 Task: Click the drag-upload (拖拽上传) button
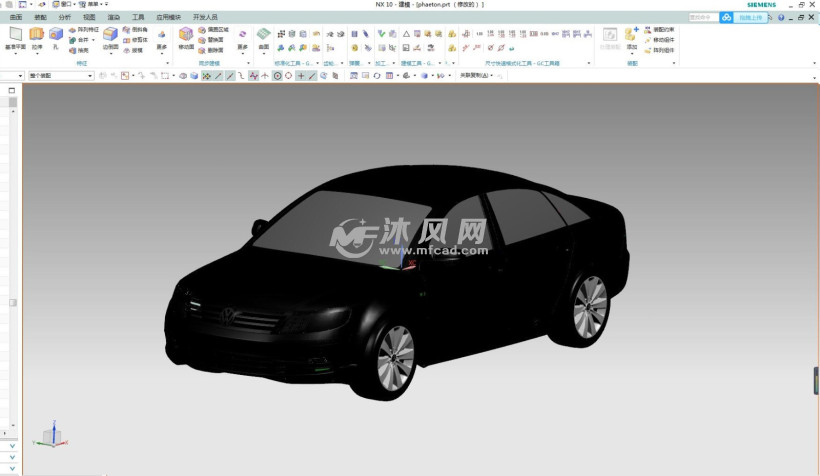pyautogui.click(x=750, y=17)
